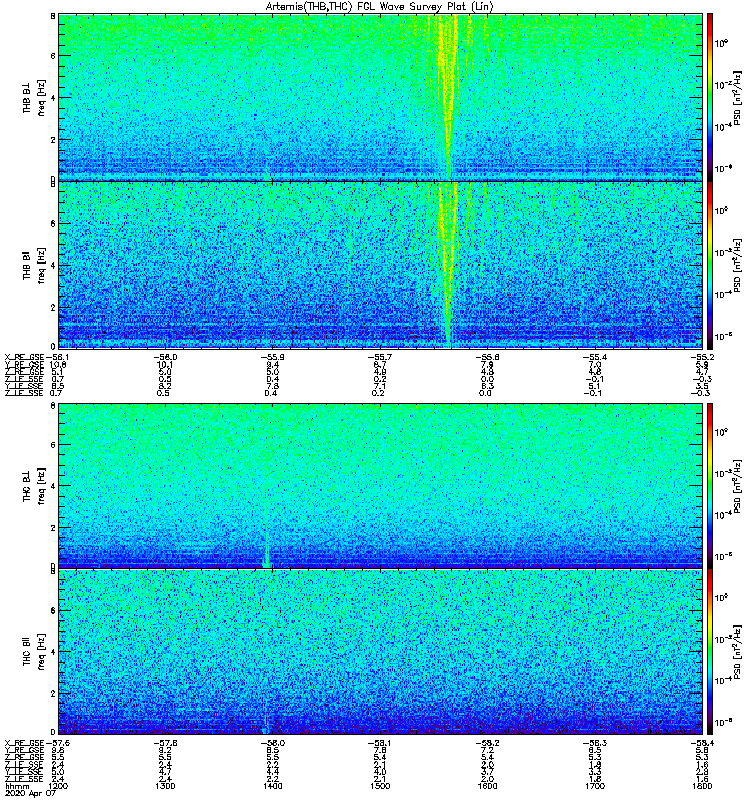Click the narrow spike in THC B⊥ near 1400
Screen dimensions: 750x800
[266, 556]
